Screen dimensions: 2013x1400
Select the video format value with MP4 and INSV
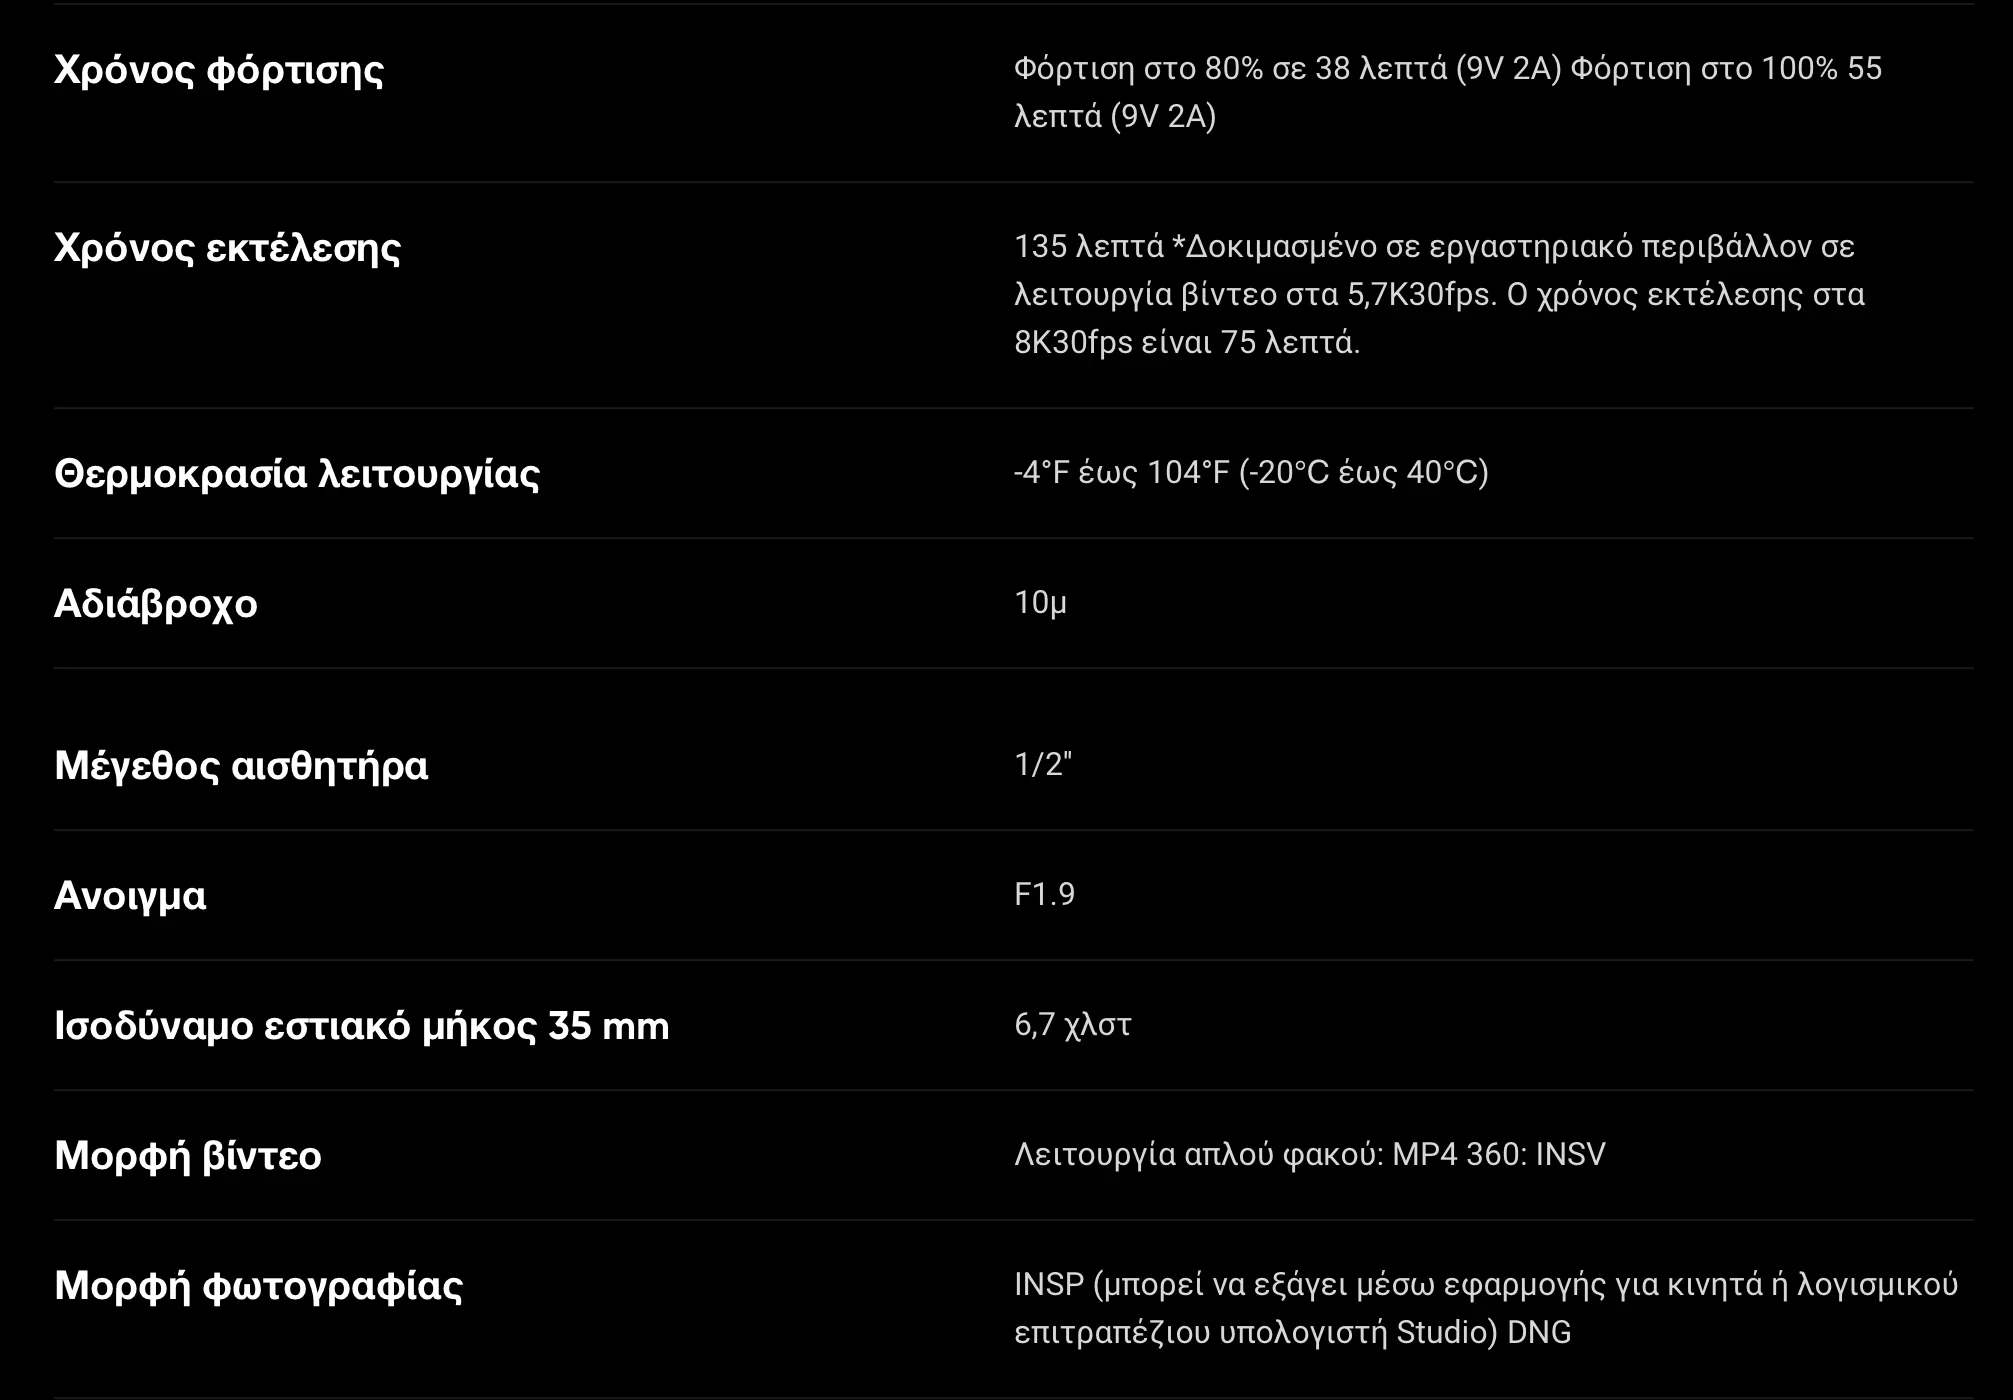tap(1309, 1154)
